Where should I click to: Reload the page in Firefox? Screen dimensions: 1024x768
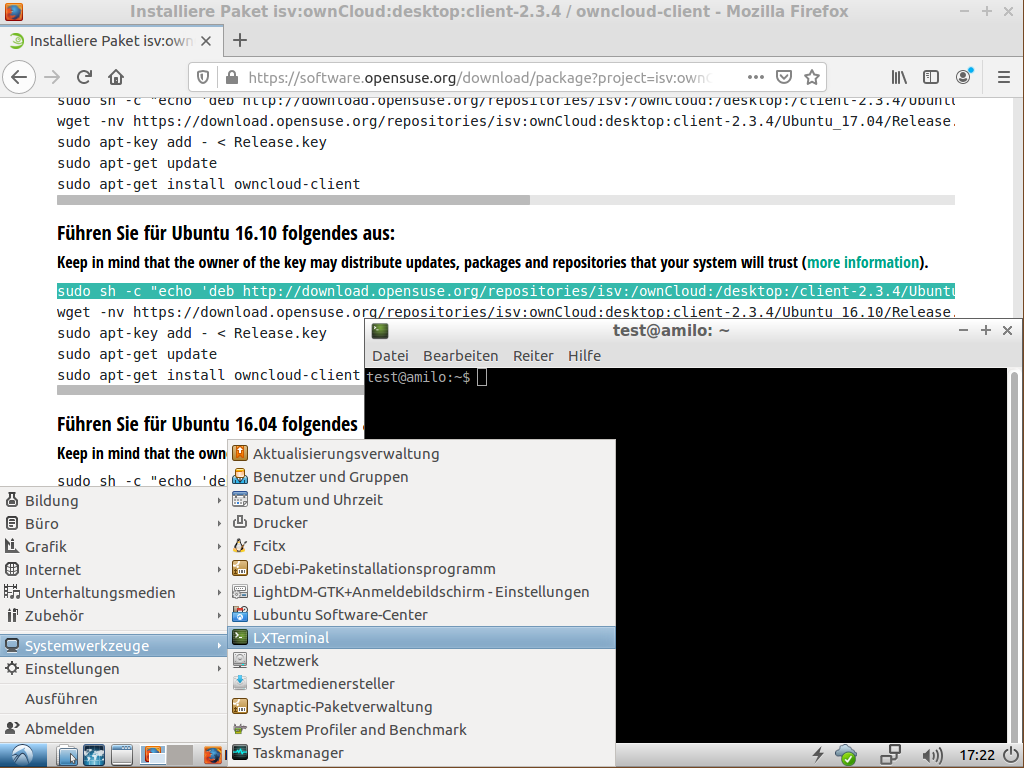[x=84, y=78]
